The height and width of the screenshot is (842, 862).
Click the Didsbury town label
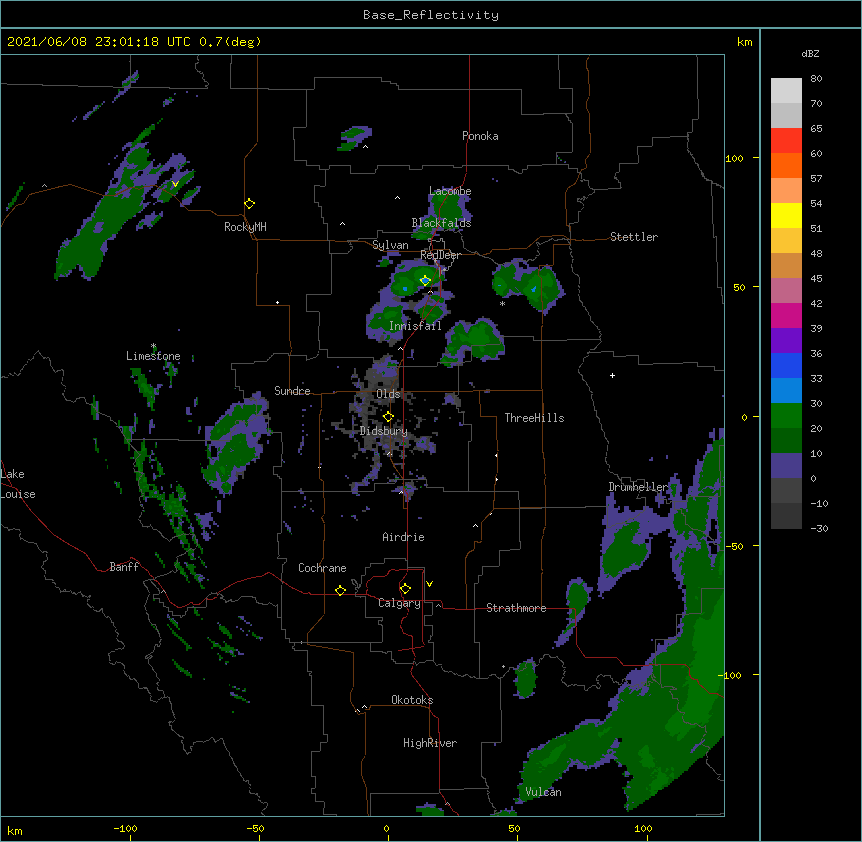384,431
